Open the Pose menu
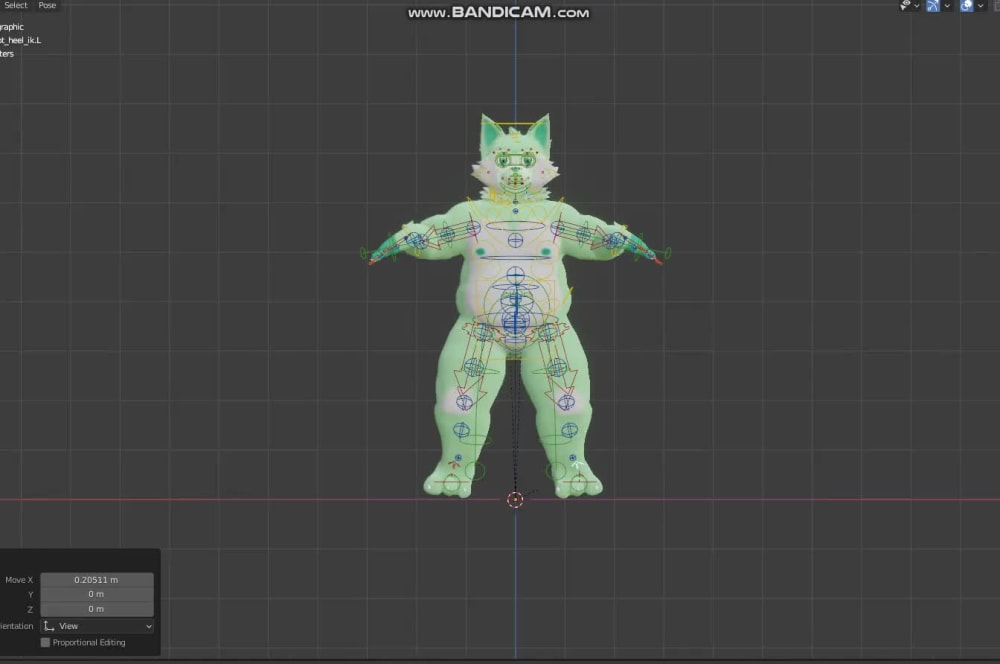 (46, 4)
